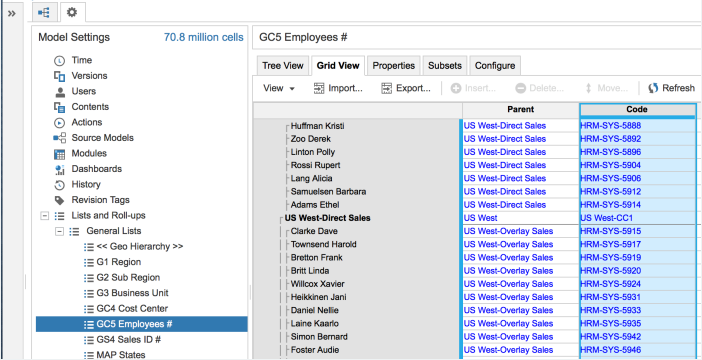Click Parent cell US West
Screen dimensions: 702x360
pyautogui.click(x=521, y=219)
